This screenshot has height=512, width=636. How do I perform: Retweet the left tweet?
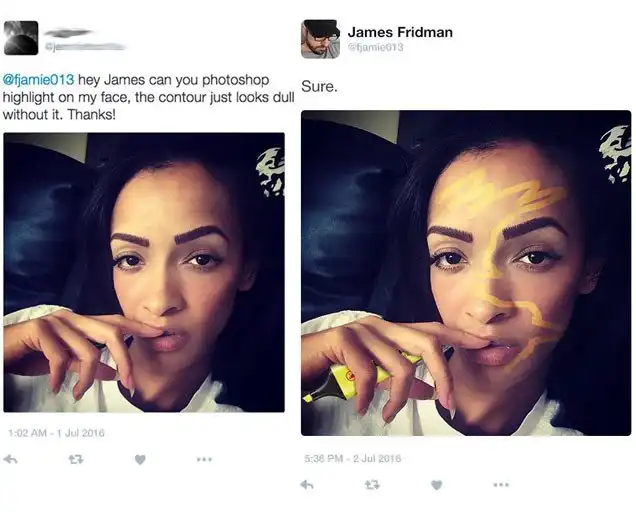pos(76,459)
